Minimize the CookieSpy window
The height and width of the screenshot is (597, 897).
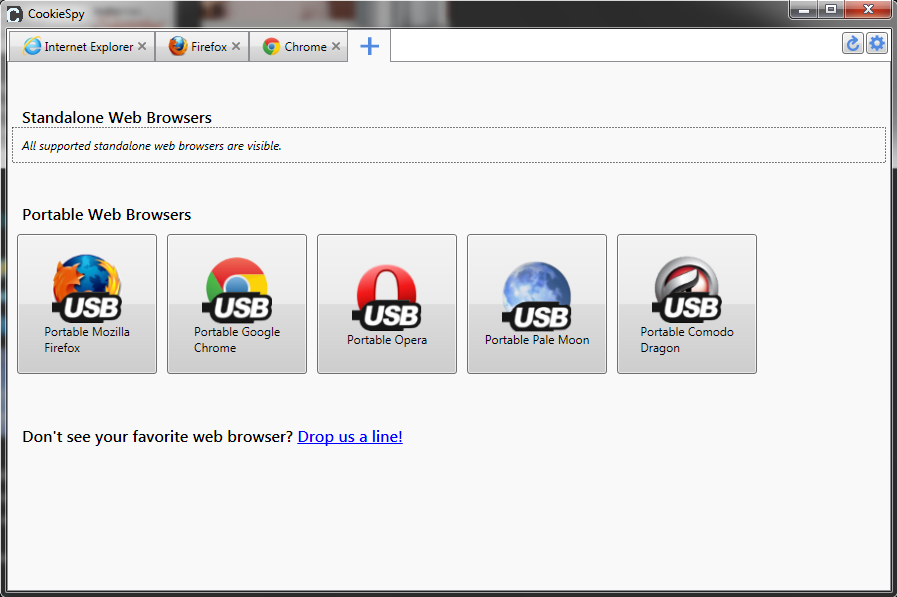pyautogui.click(x=803, y=9)
